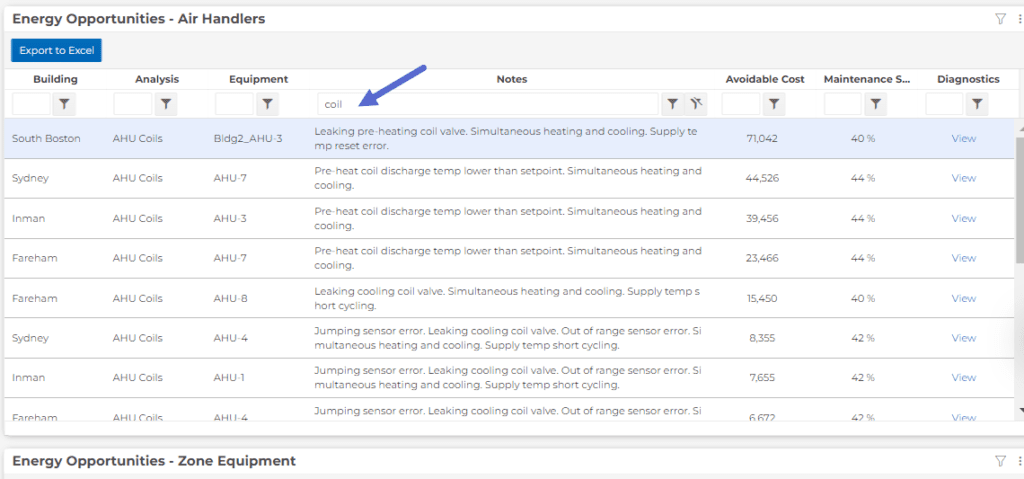Open Zone Equipment panel more options menu
The width and height of the screenshot is (1024, 479).
click(x=1019, y=461)
